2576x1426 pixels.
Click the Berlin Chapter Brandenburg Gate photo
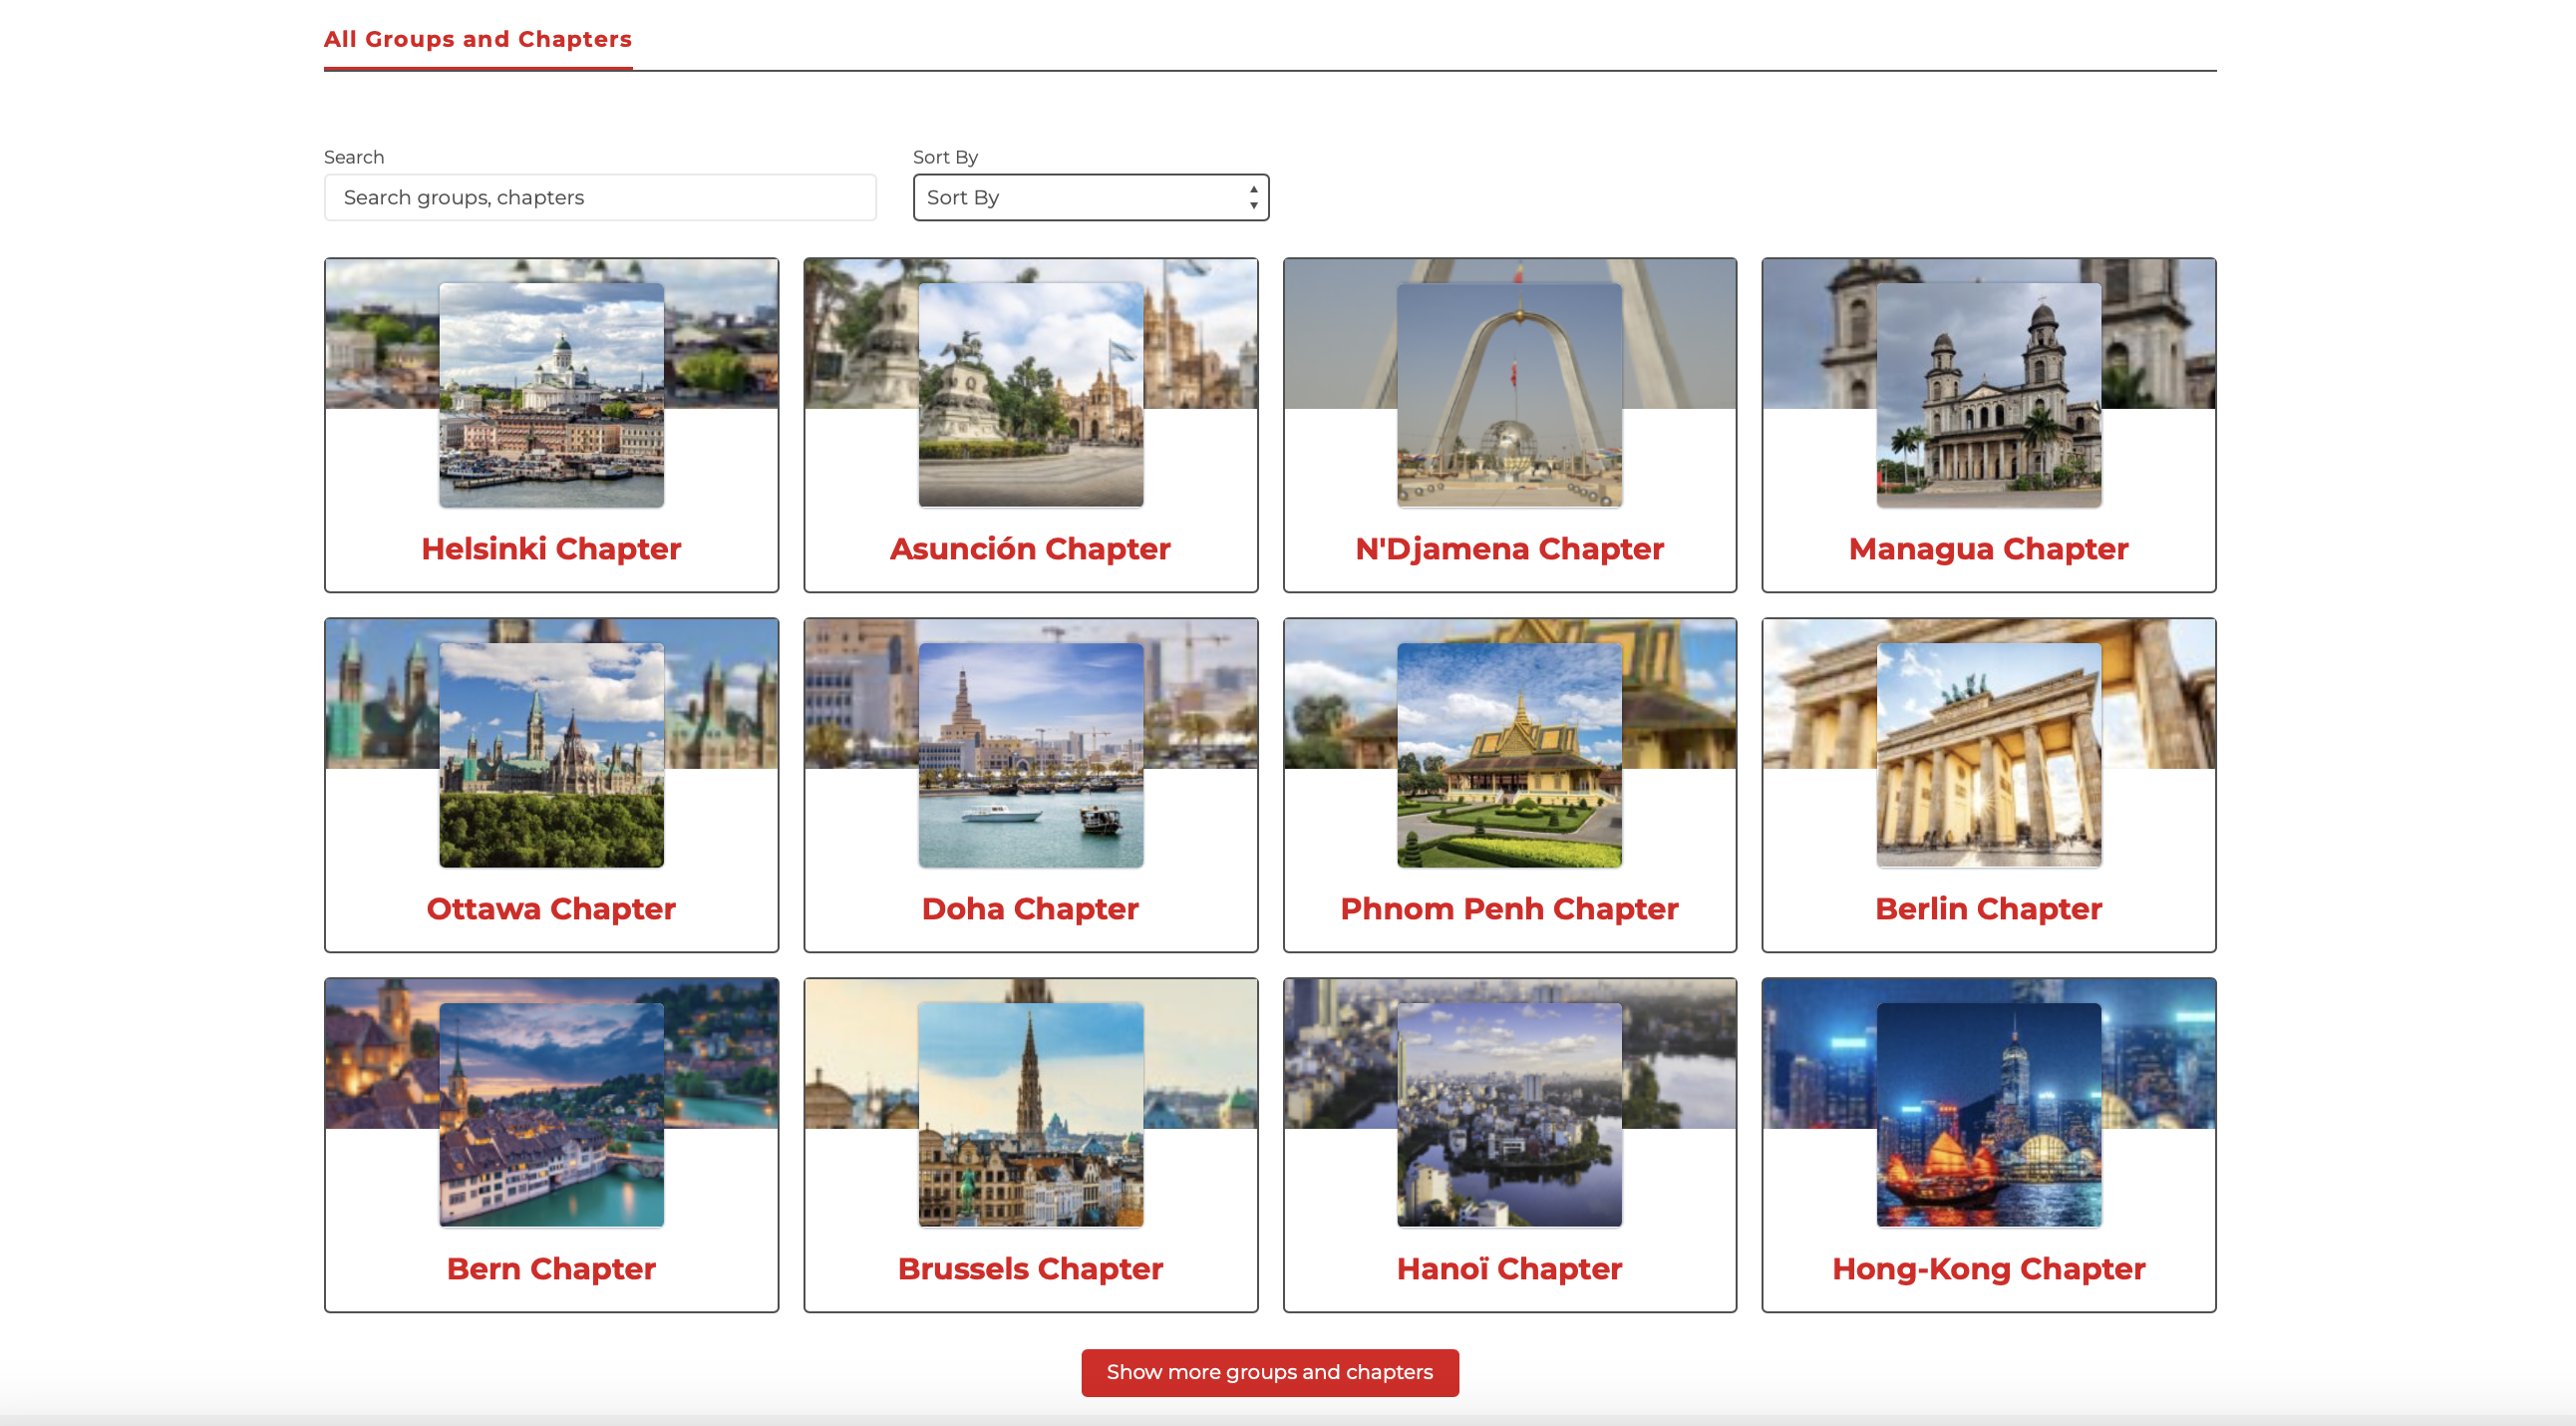pos(1988,754)
